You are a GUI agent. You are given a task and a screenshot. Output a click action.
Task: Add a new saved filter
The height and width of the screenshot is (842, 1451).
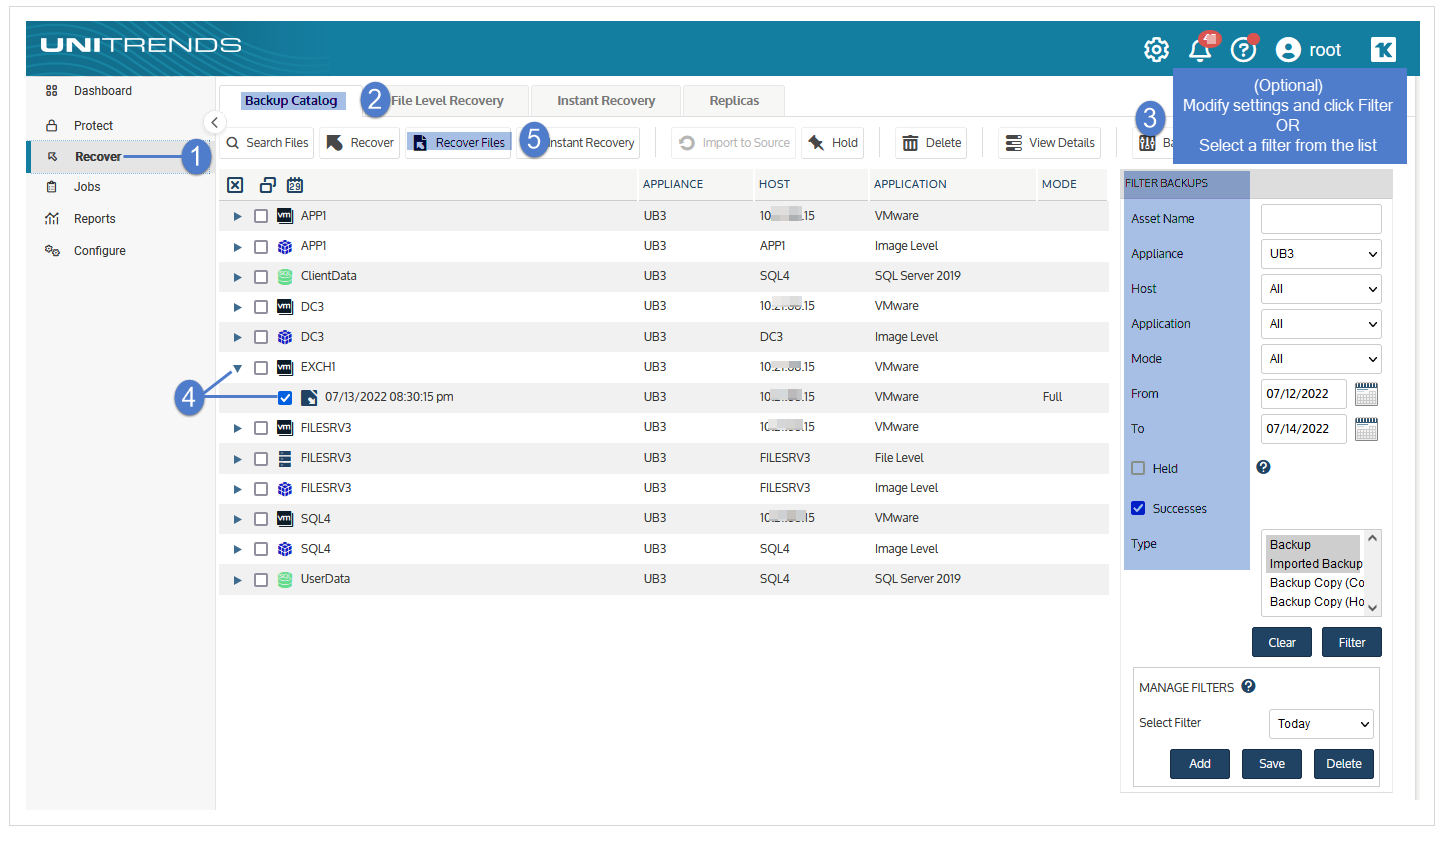point(1200,764)
